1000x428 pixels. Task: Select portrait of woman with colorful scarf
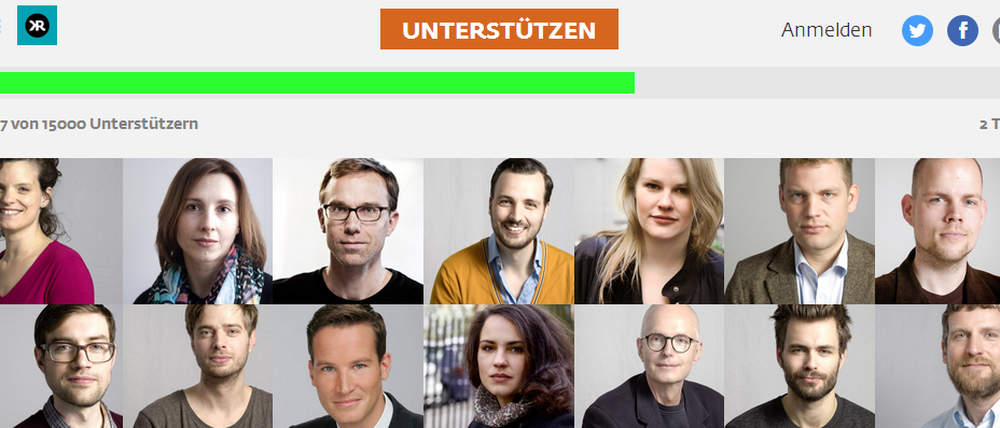pos(198,231)
